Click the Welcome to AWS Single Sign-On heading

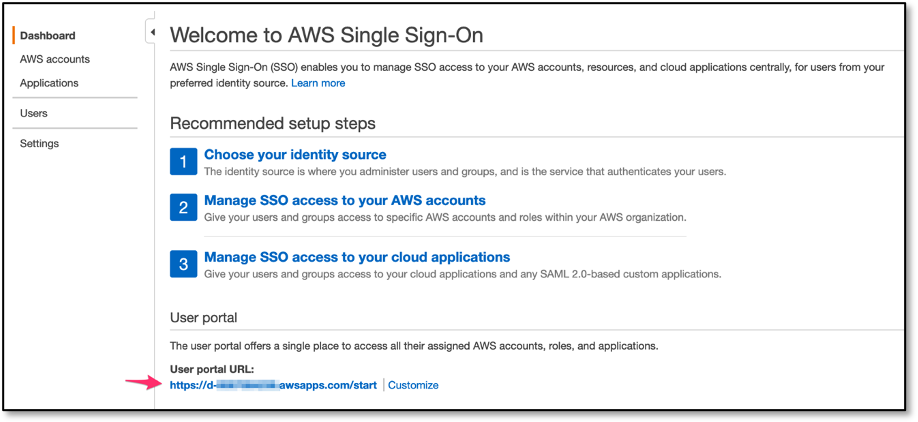pyautogui.click(x=326, y=36)
